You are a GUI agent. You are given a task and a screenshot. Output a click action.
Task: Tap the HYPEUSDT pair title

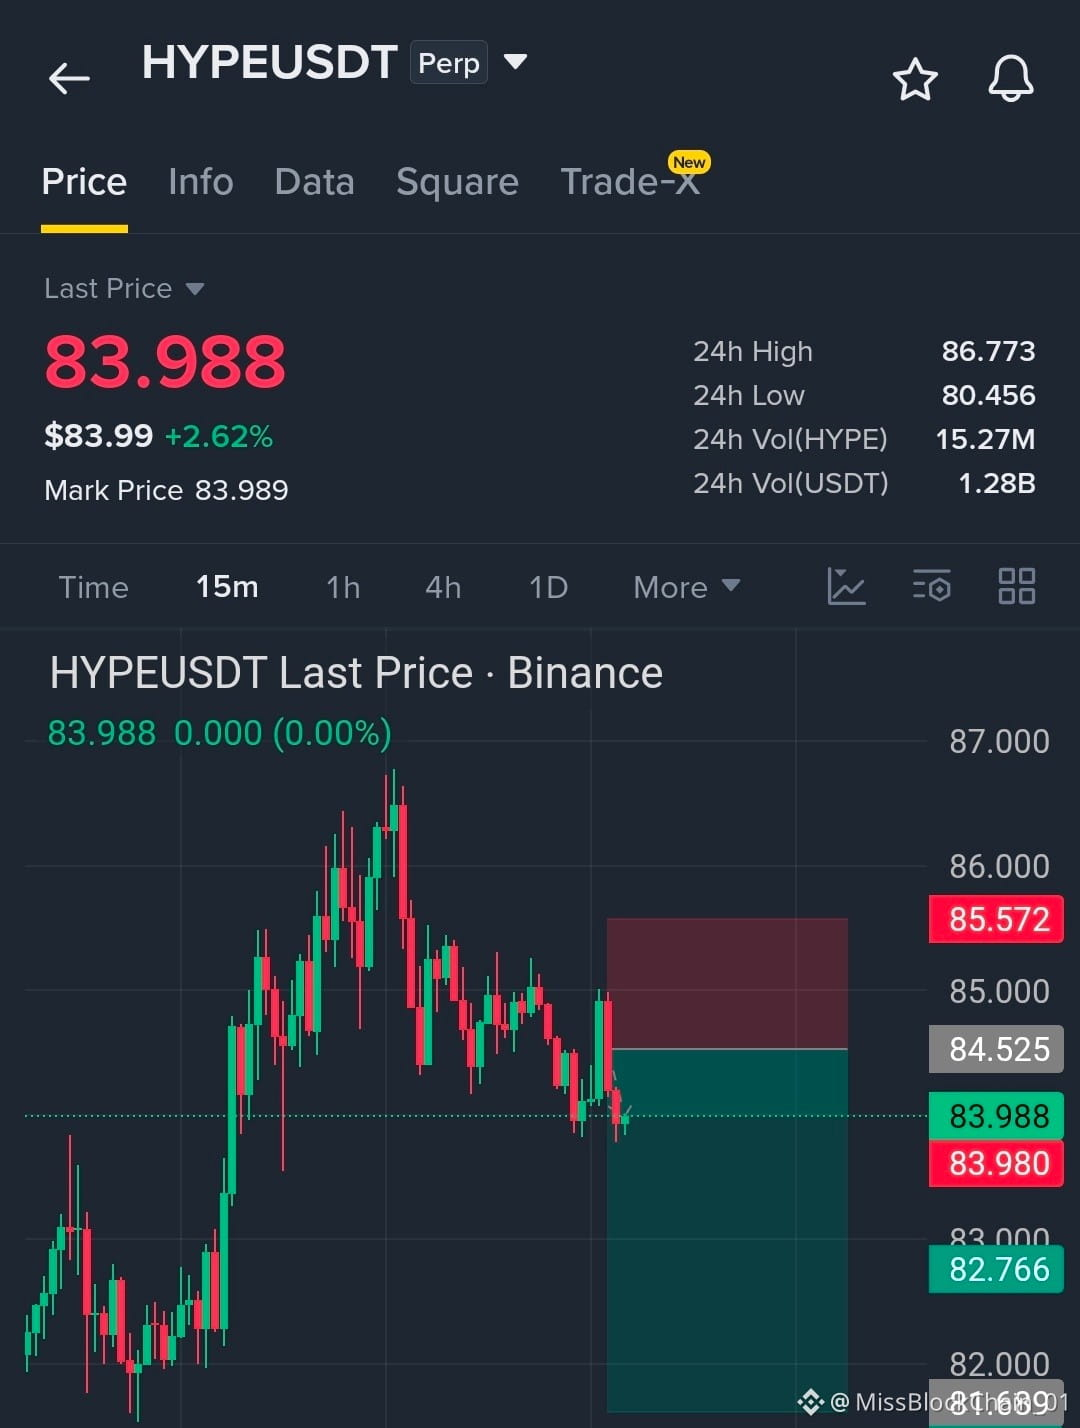point(270,62)
